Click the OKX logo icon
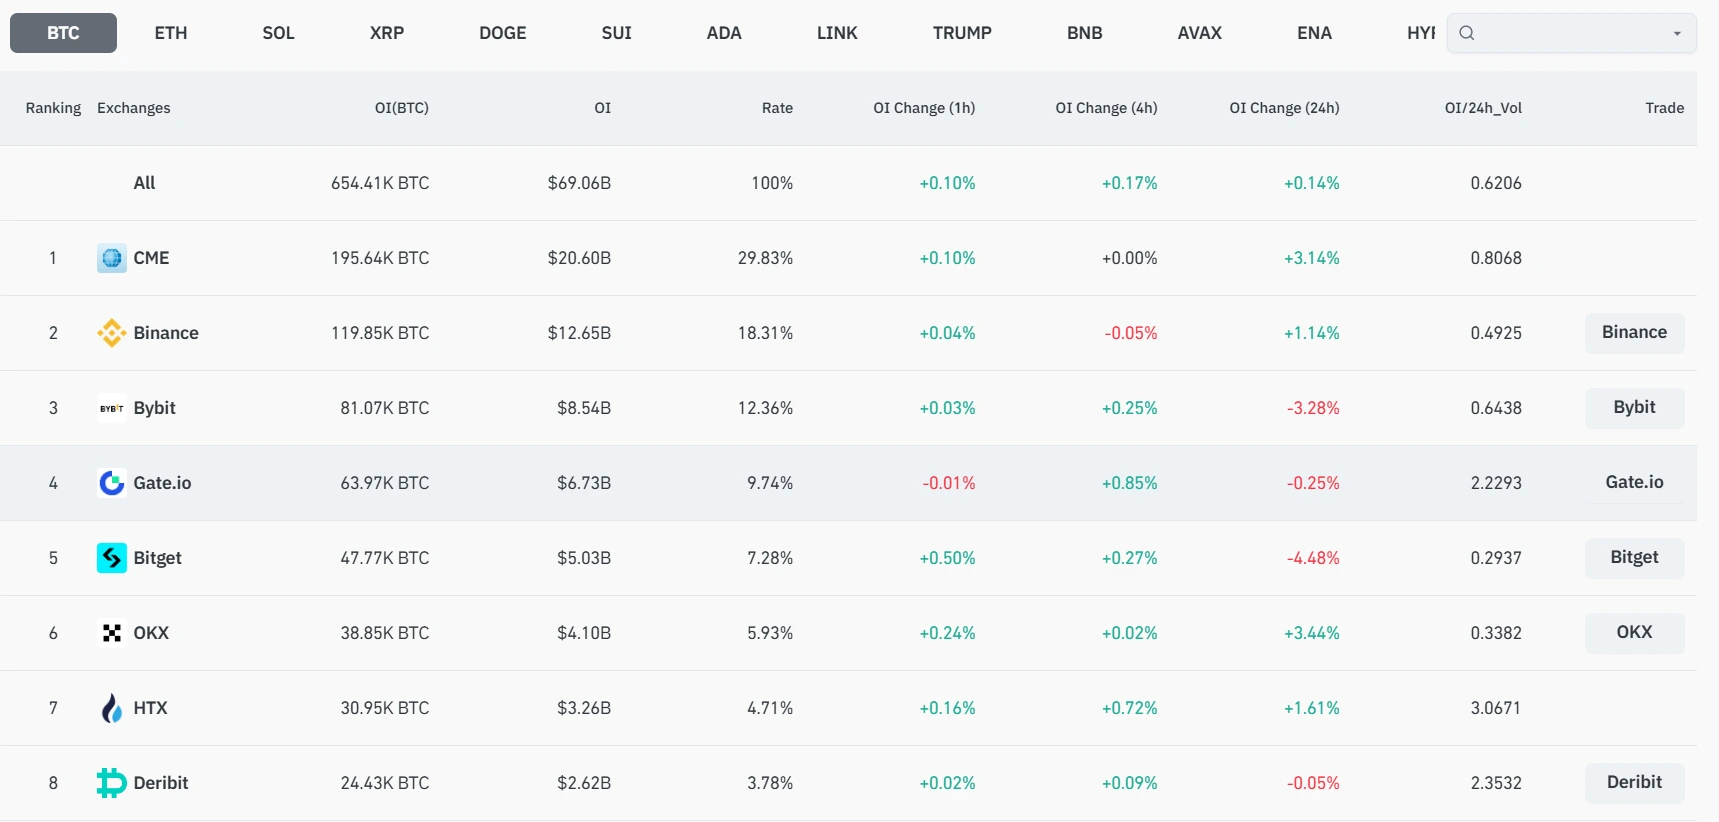Screen dimensions: 1719x822 click(x=112, y=633)
